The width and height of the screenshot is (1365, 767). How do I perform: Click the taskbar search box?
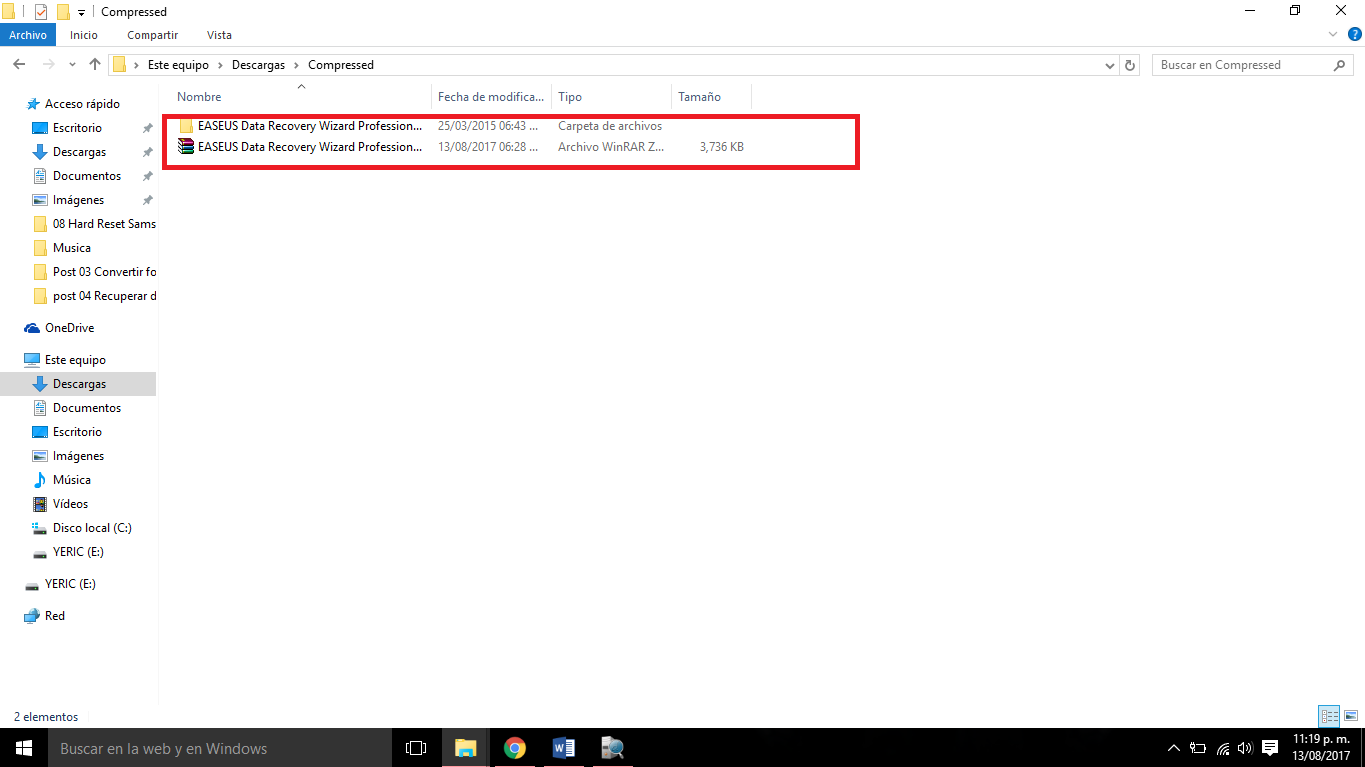pos(220,748)
